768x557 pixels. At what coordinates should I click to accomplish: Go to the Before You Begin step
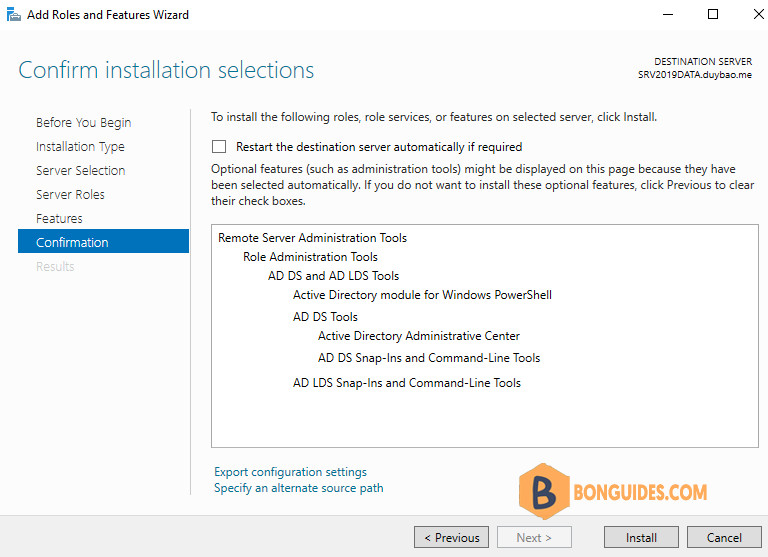coord(83,122)
